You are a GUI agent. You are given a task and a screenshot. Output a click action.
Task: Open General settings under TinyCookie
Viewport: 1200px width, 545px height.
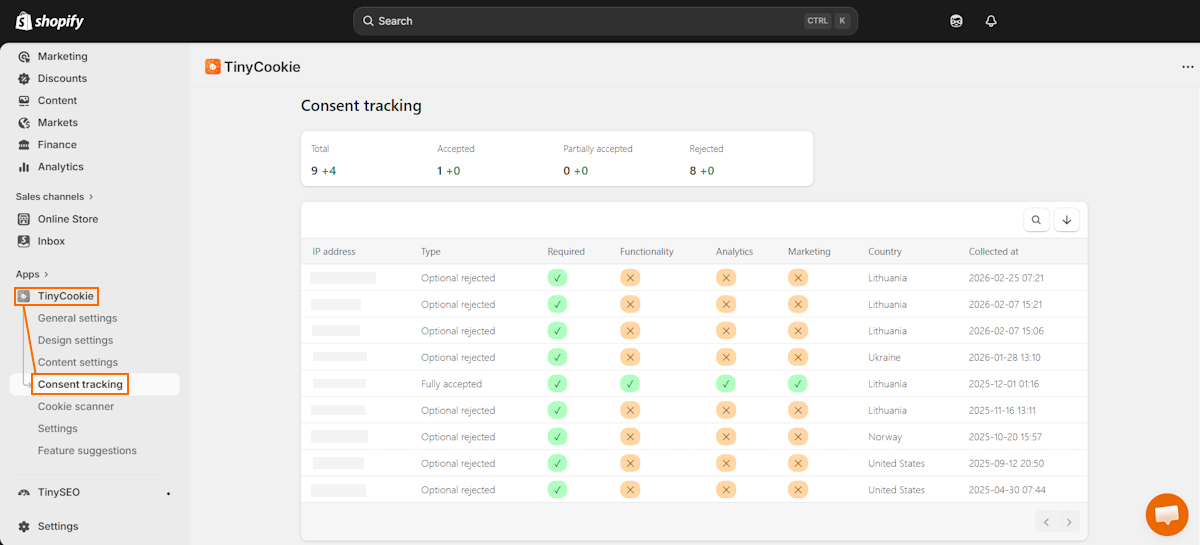point(77,318)
